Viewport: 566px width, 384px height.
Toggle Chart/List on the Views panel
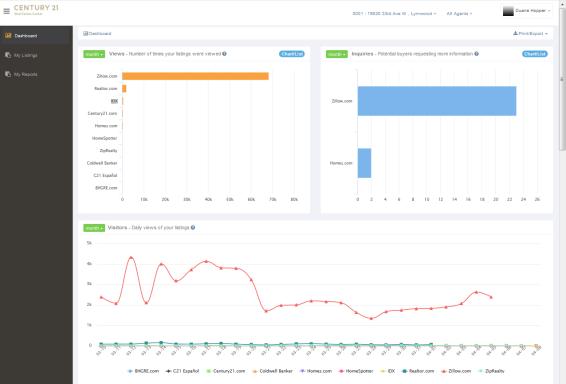292,54
